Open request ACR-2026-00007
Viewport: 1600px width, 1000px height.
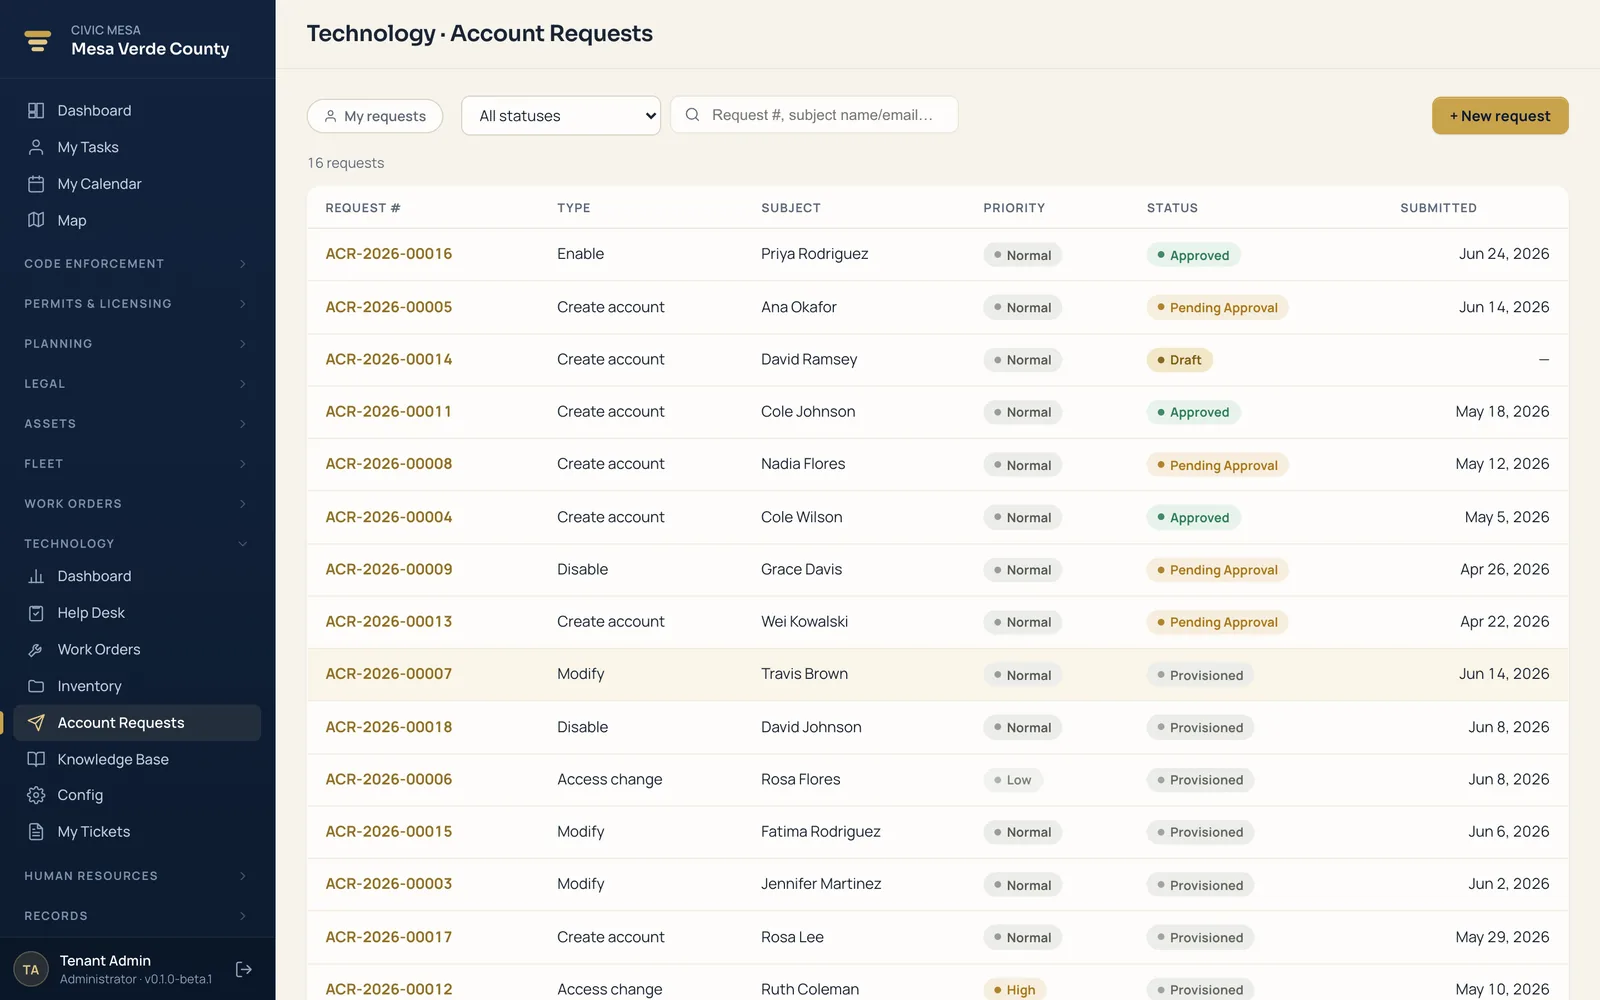pyautogui.click(x=388, y=674)
